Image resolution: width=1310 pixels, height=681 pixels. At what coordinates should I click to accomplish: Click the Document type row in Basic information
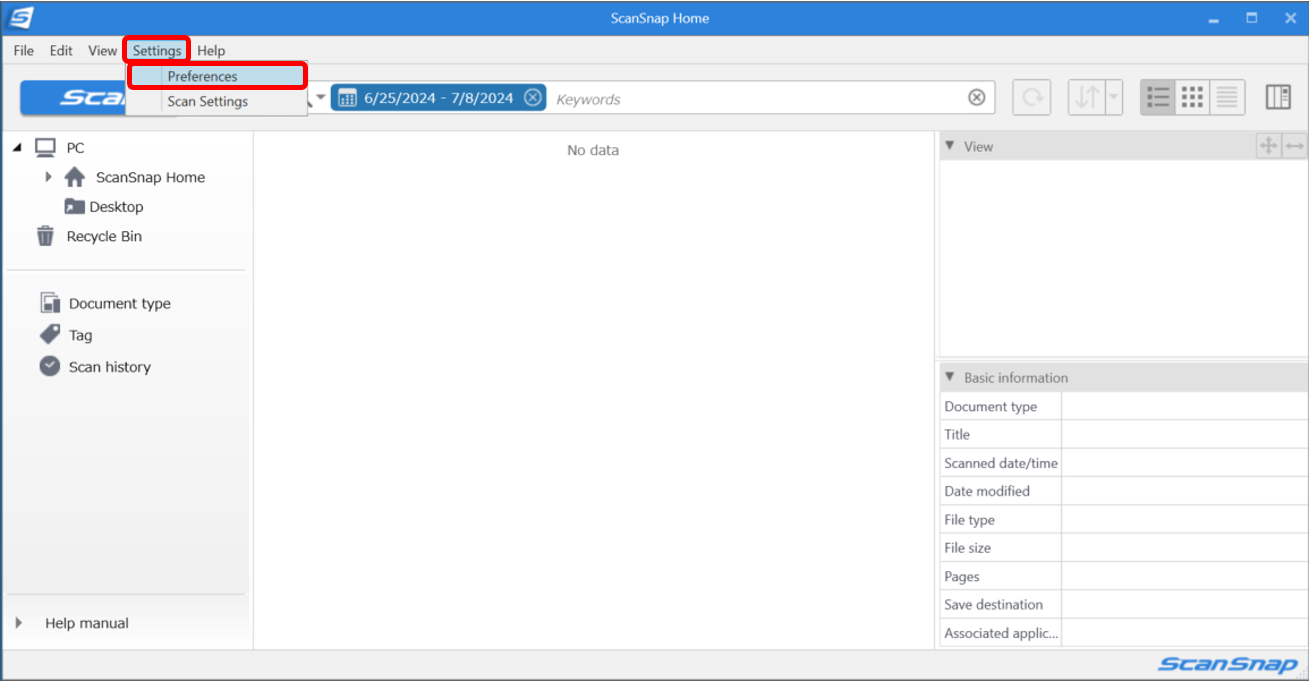(1123, 406)
